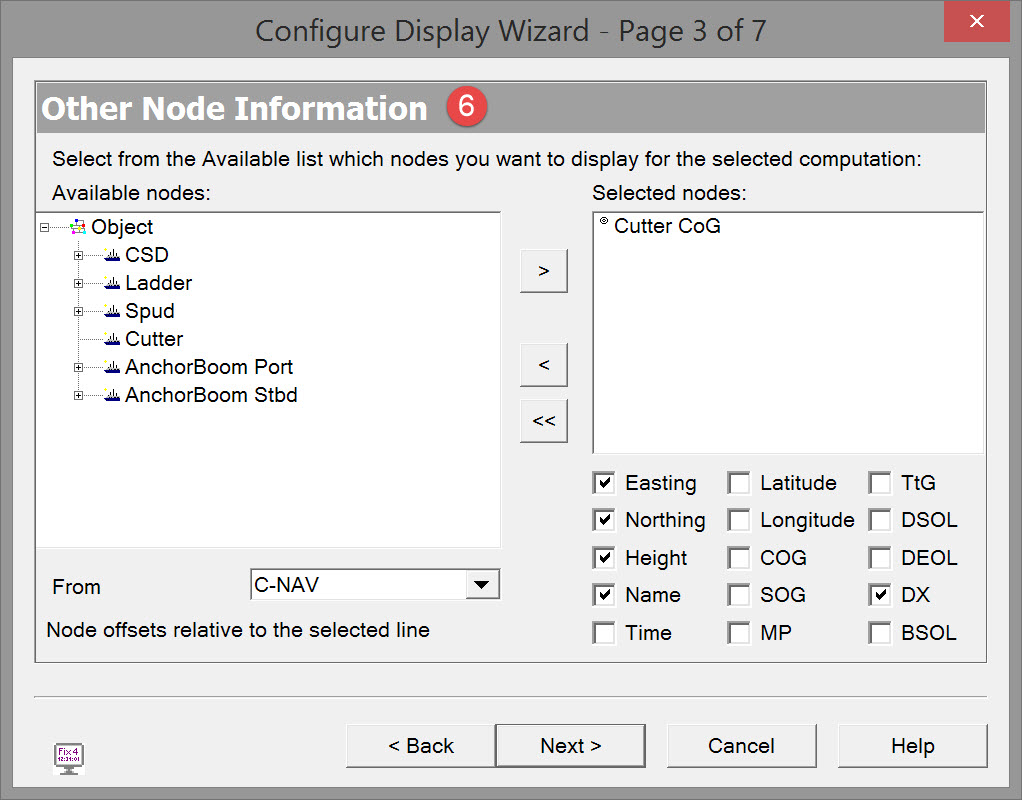This screenshot has height=800, width=1022.
Task: Close the Configure Display Wizard window
Action: (977, 21)
